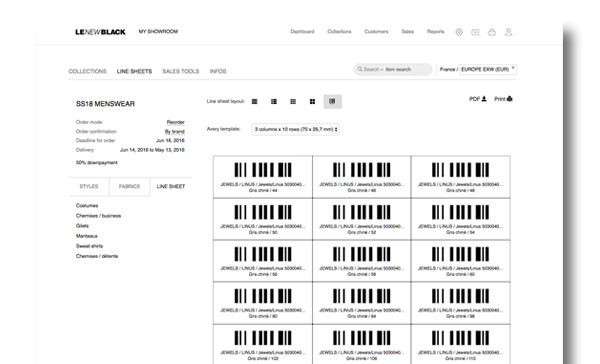Select the barcode label Gris chiné / 56

coord(263,261)
